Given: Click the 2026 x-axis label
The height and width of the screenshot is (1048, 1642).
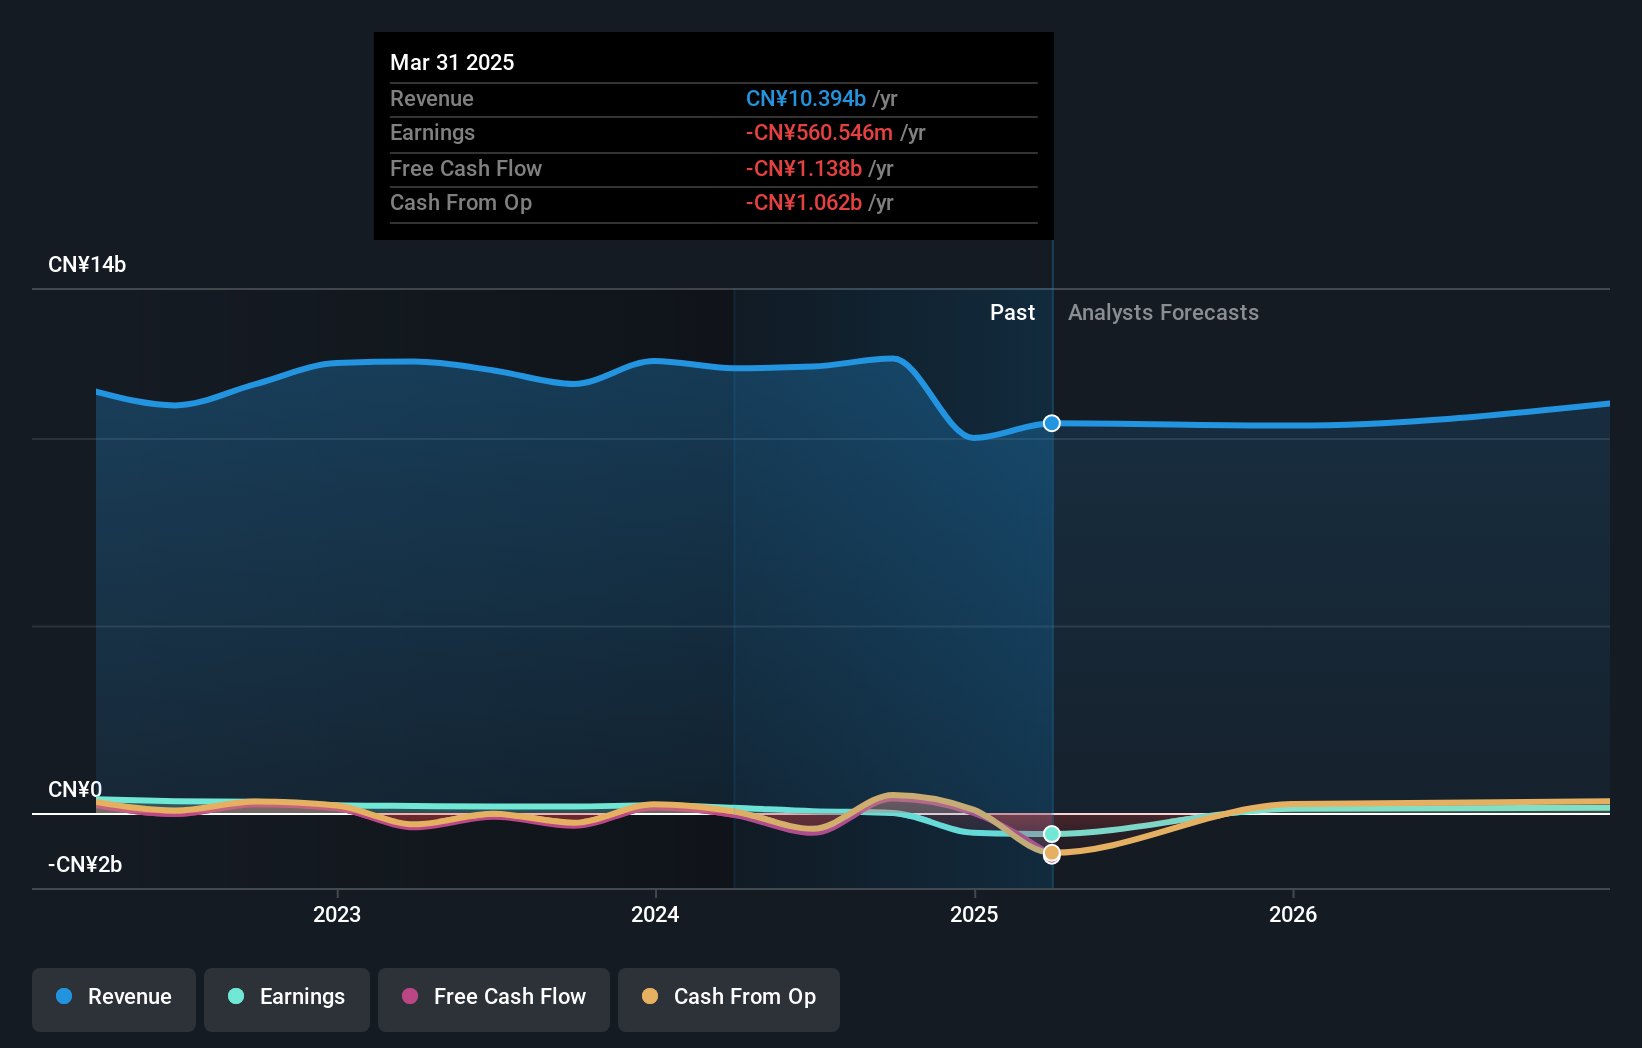Looking at the screenshot, I should point(1293,914).
